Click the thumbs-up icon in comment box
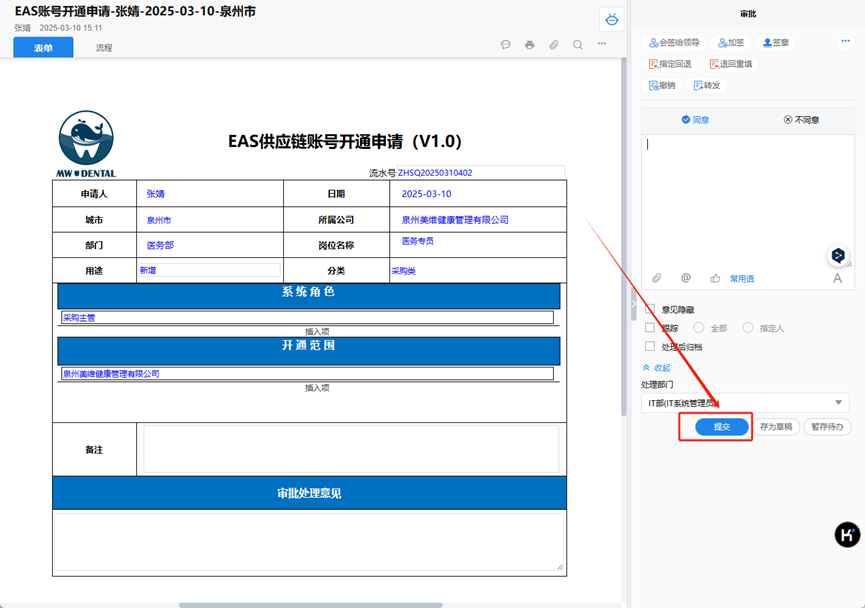This screenshot has height=608, width=865. coord(715,278)
